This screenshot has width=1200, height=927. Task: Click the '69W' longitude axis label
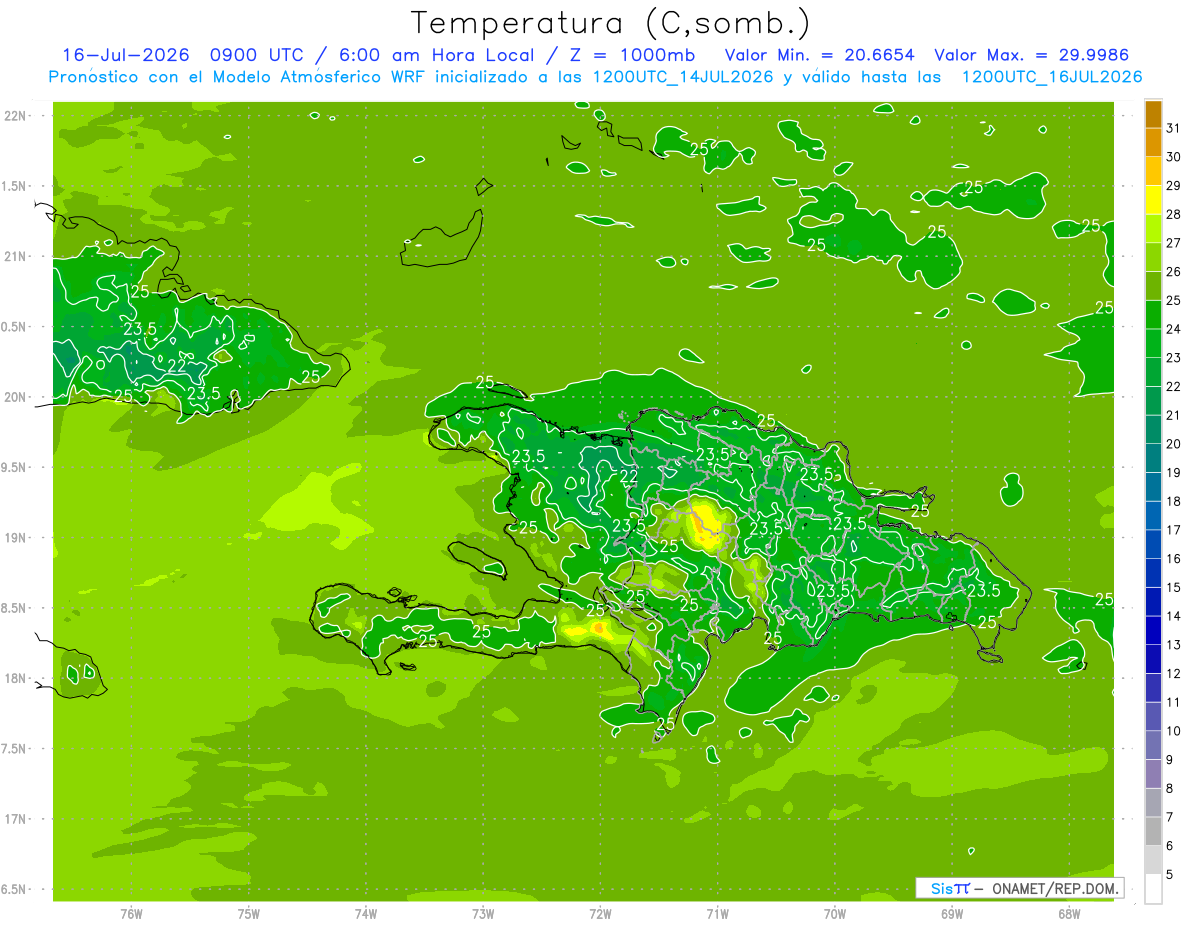click(x=952, y=913)
